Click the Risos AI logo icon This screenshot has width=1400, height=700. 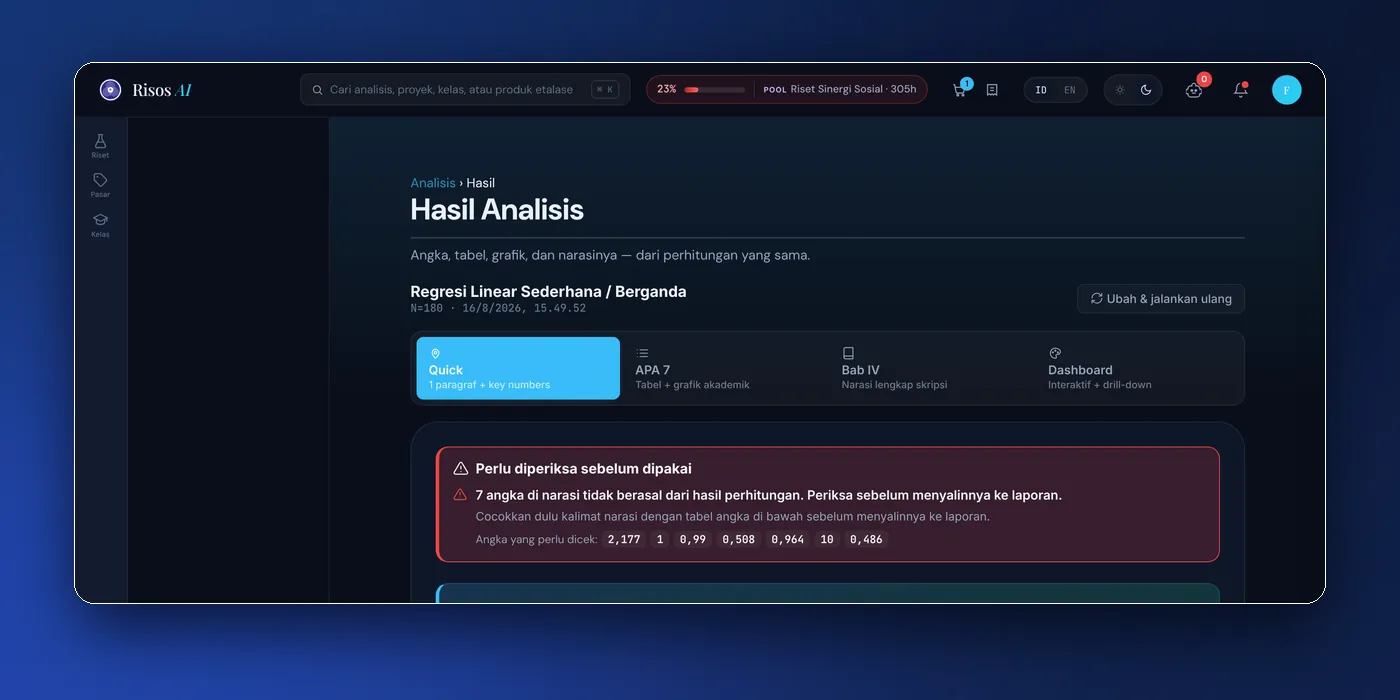(x=110, y=90)
